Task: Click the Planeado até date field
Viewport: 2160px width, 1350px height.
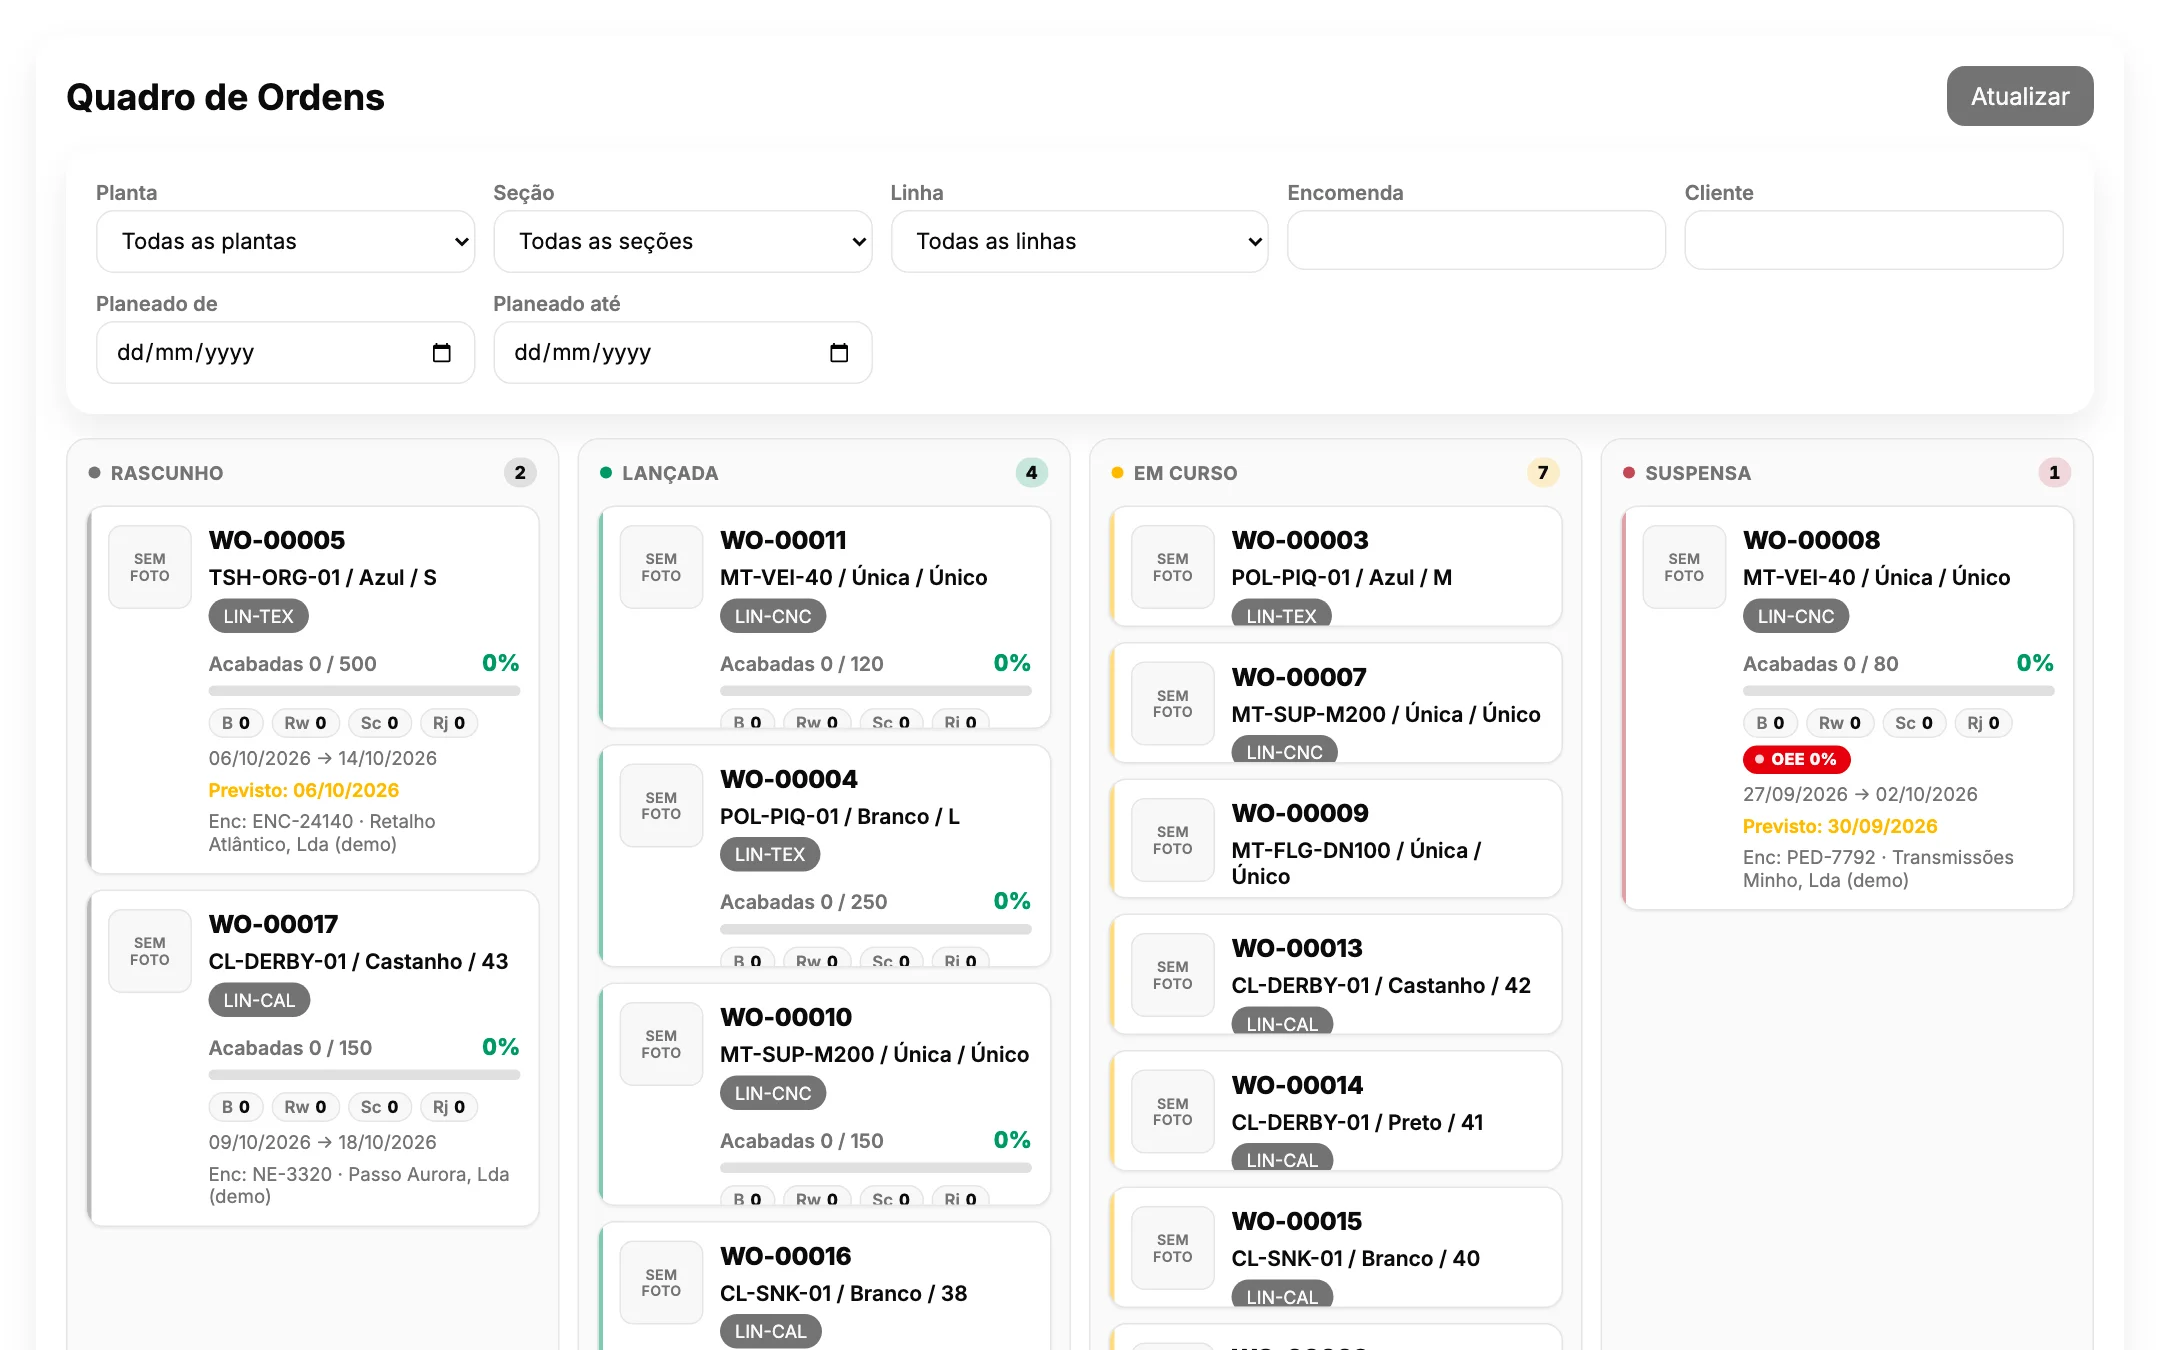Action: pyautogui.click(x=682, y=352)
